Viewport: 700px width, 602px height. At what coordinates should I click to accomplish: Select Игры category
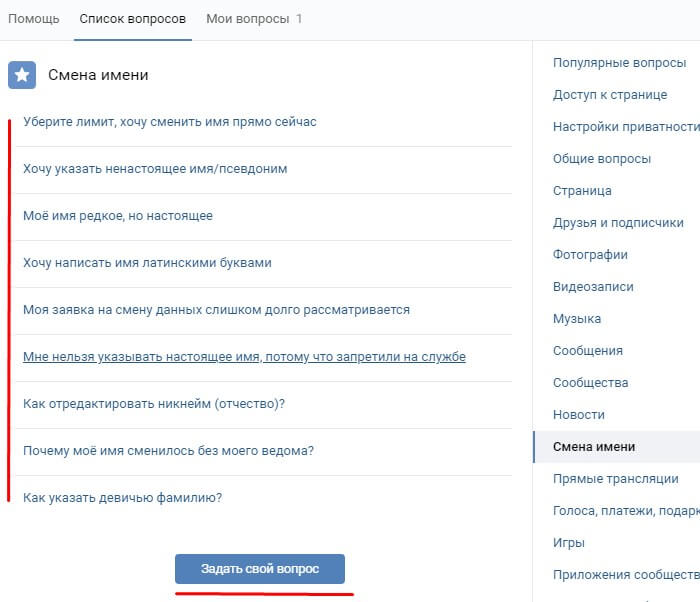[x=569, y=543]
